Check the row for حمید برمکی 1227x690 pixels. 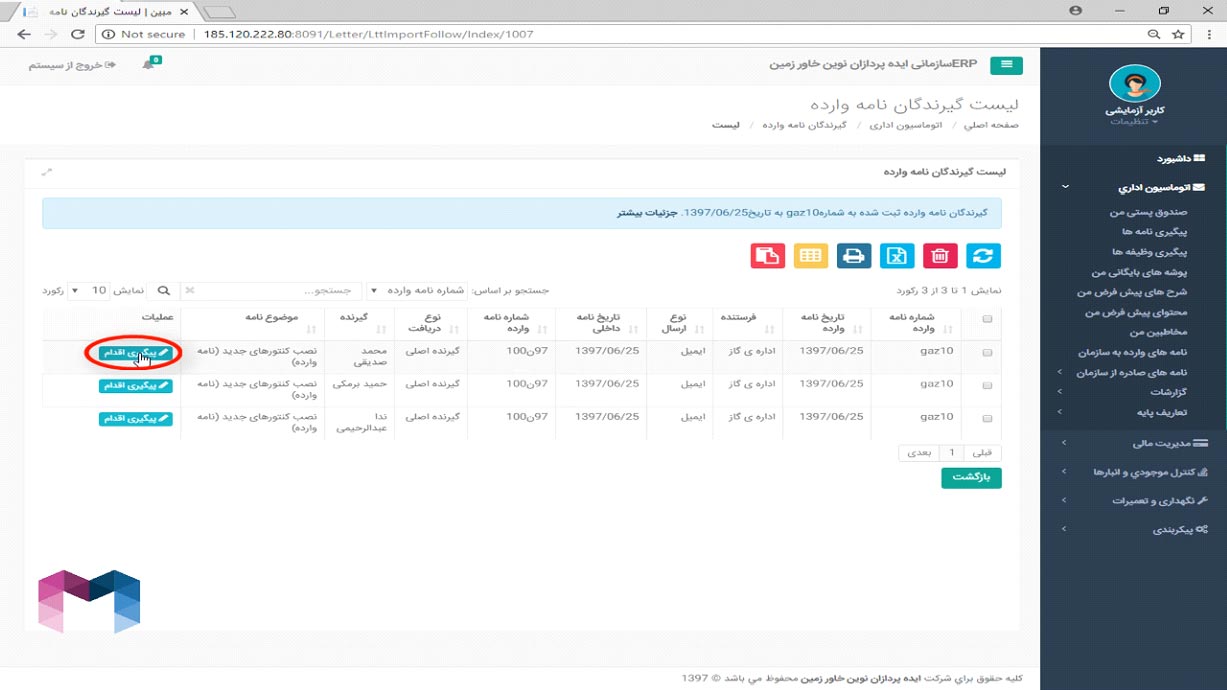988,385
